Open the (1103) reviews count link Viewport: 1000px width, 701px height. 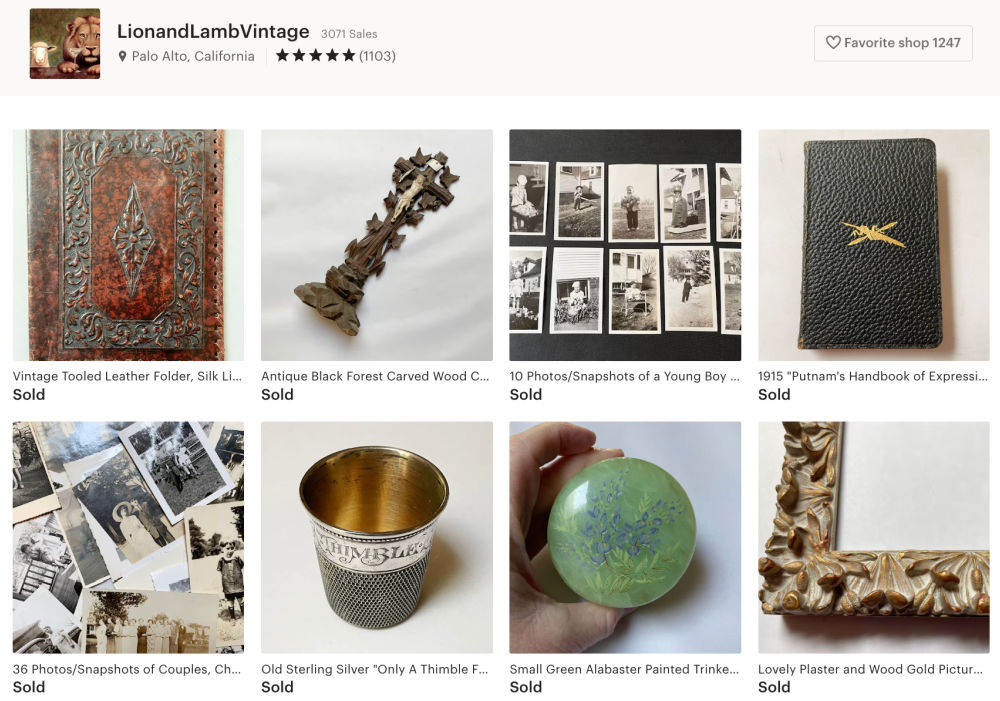377,56
